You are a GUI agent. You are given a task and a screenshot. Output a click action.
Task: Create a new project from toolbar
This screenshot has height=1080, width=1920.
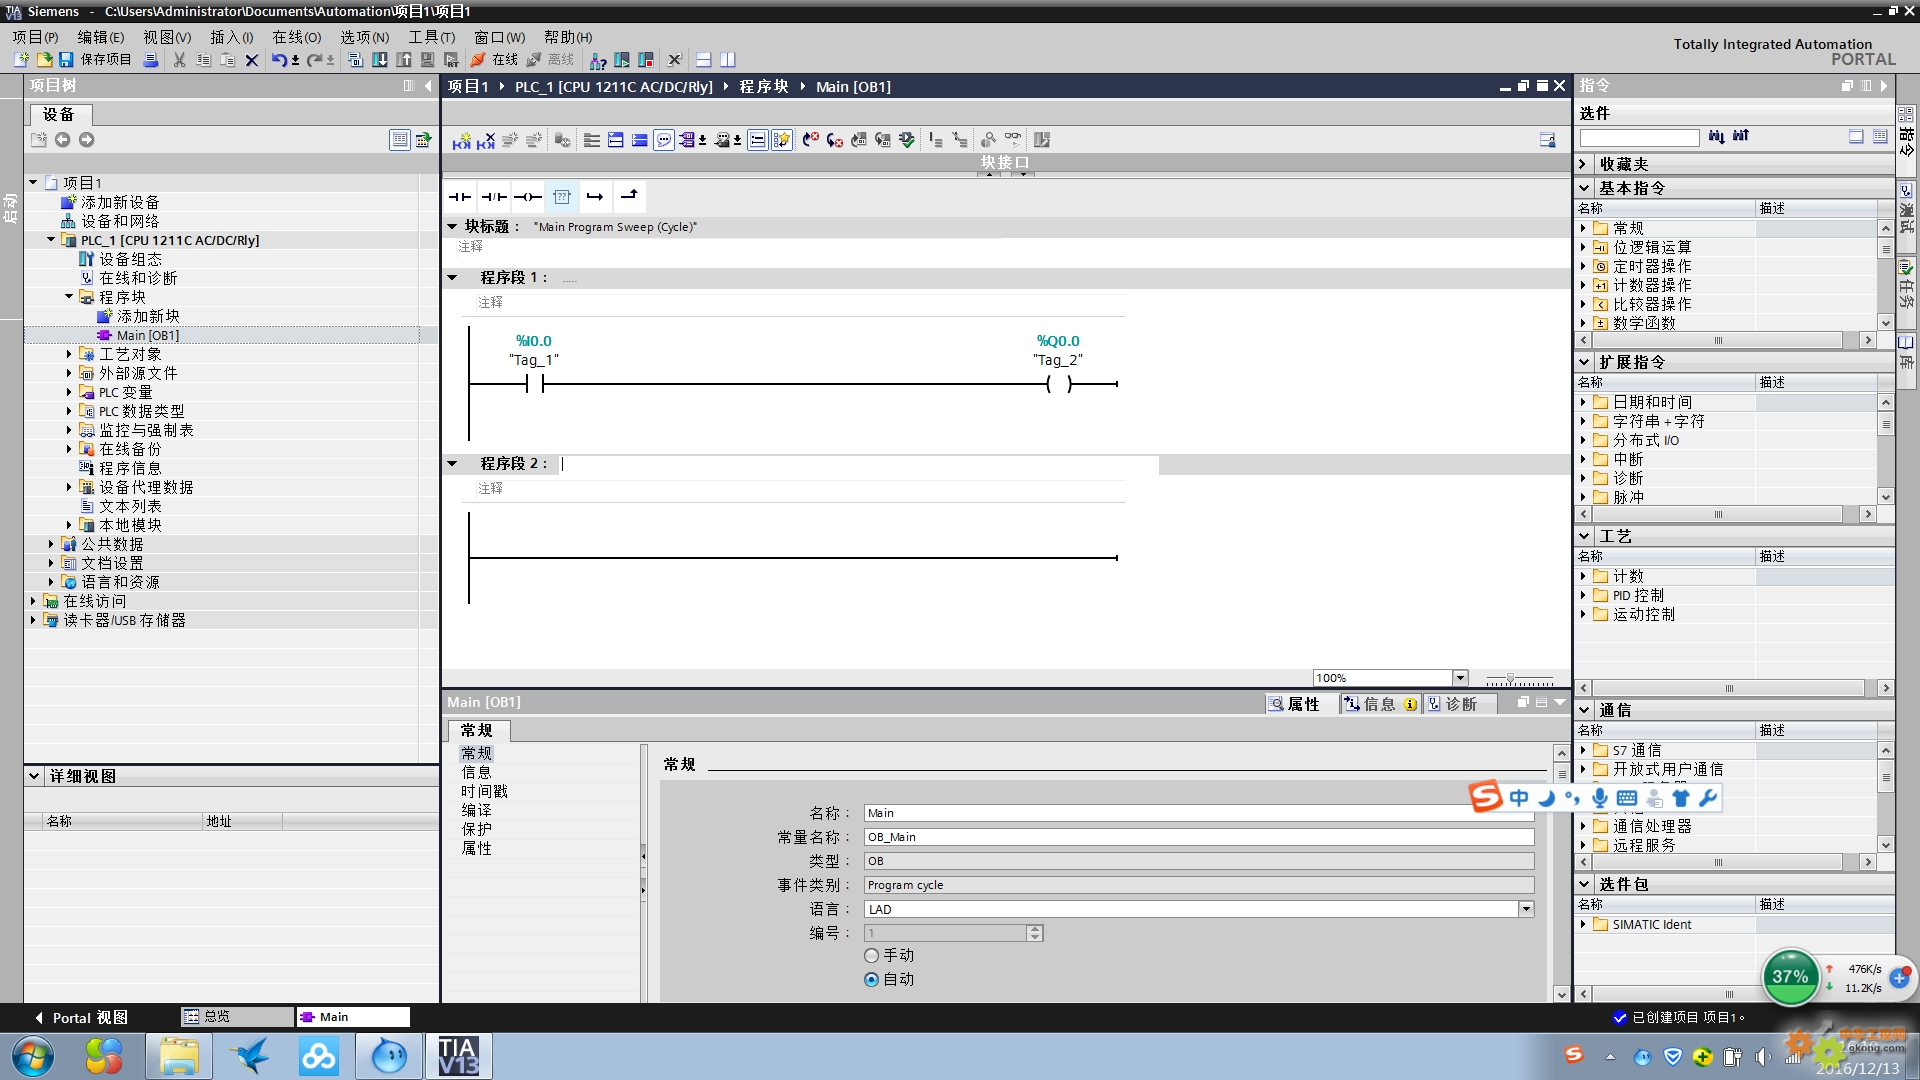[x=21, y=60]
